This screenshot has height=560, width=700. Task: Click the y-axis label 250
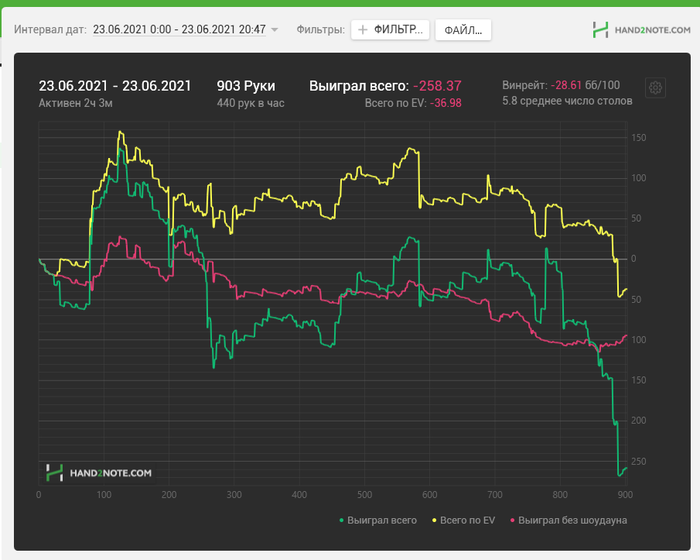click(x=638, y=461)
